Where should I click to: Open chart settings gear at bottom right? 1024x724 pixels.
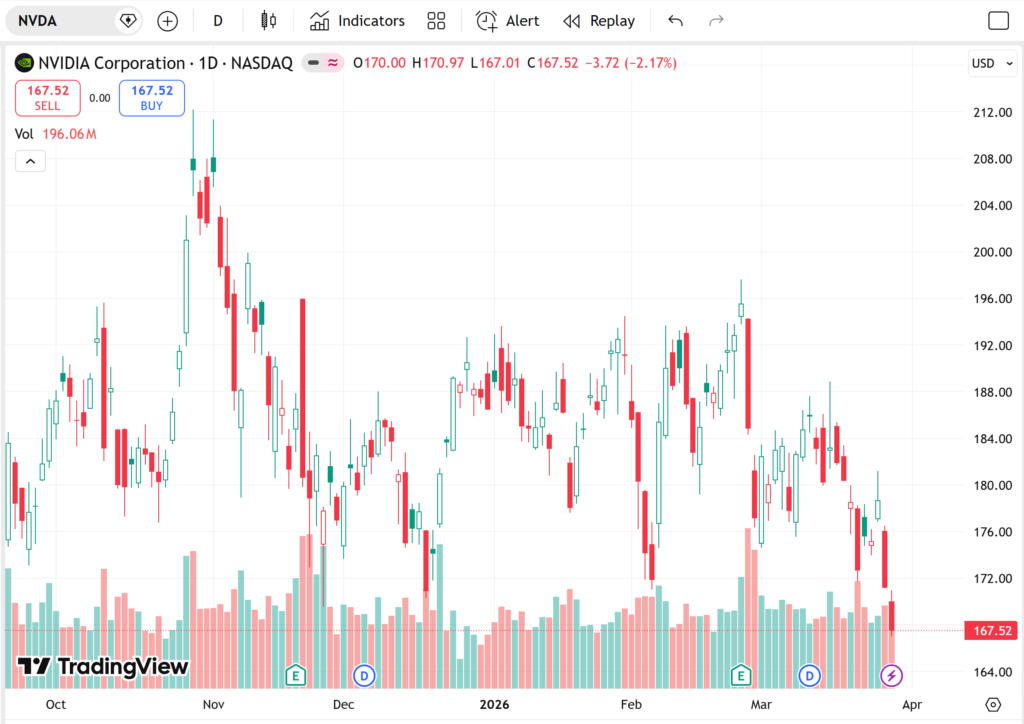992,704
